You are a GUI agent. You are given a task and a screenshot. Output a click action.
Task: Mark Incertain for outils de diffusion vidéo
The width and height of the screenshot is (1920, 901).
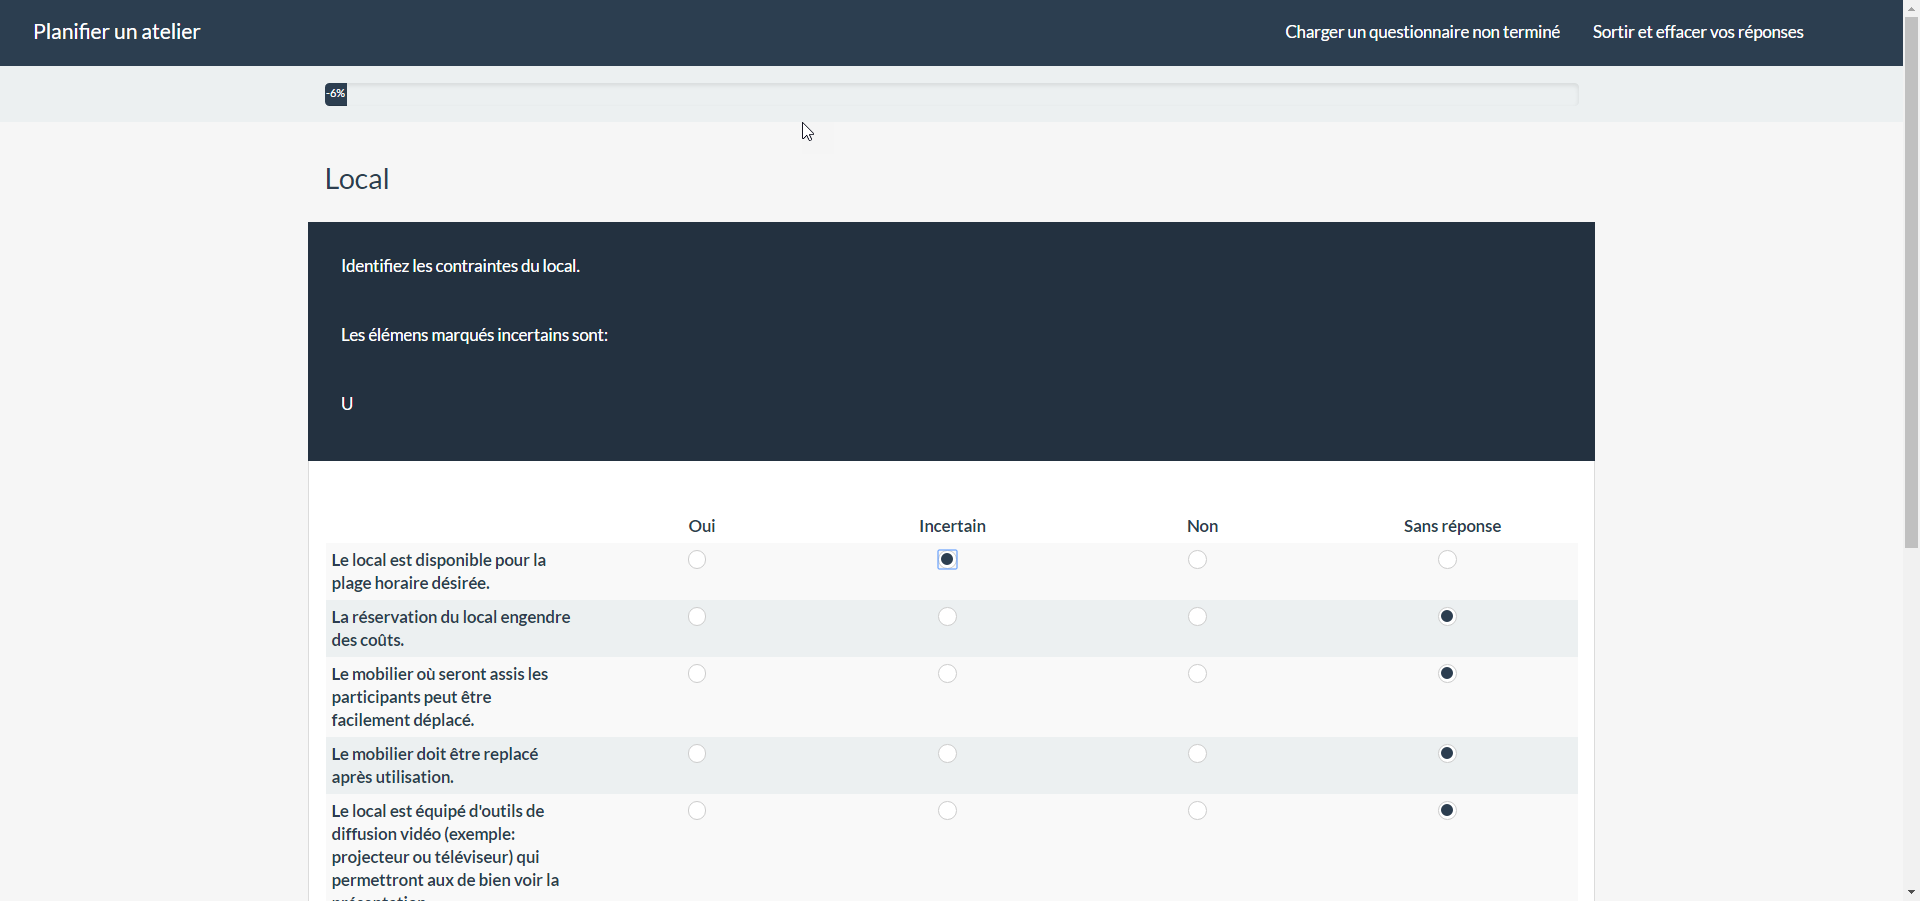tap(947, 811)
